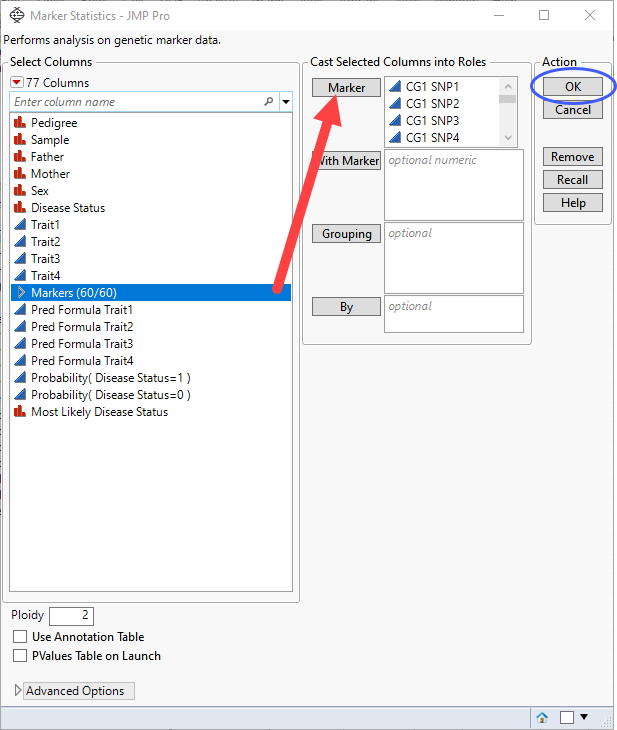Click the Most Likely Disease Status icon
617x730 pixels.
coord(20,411)
